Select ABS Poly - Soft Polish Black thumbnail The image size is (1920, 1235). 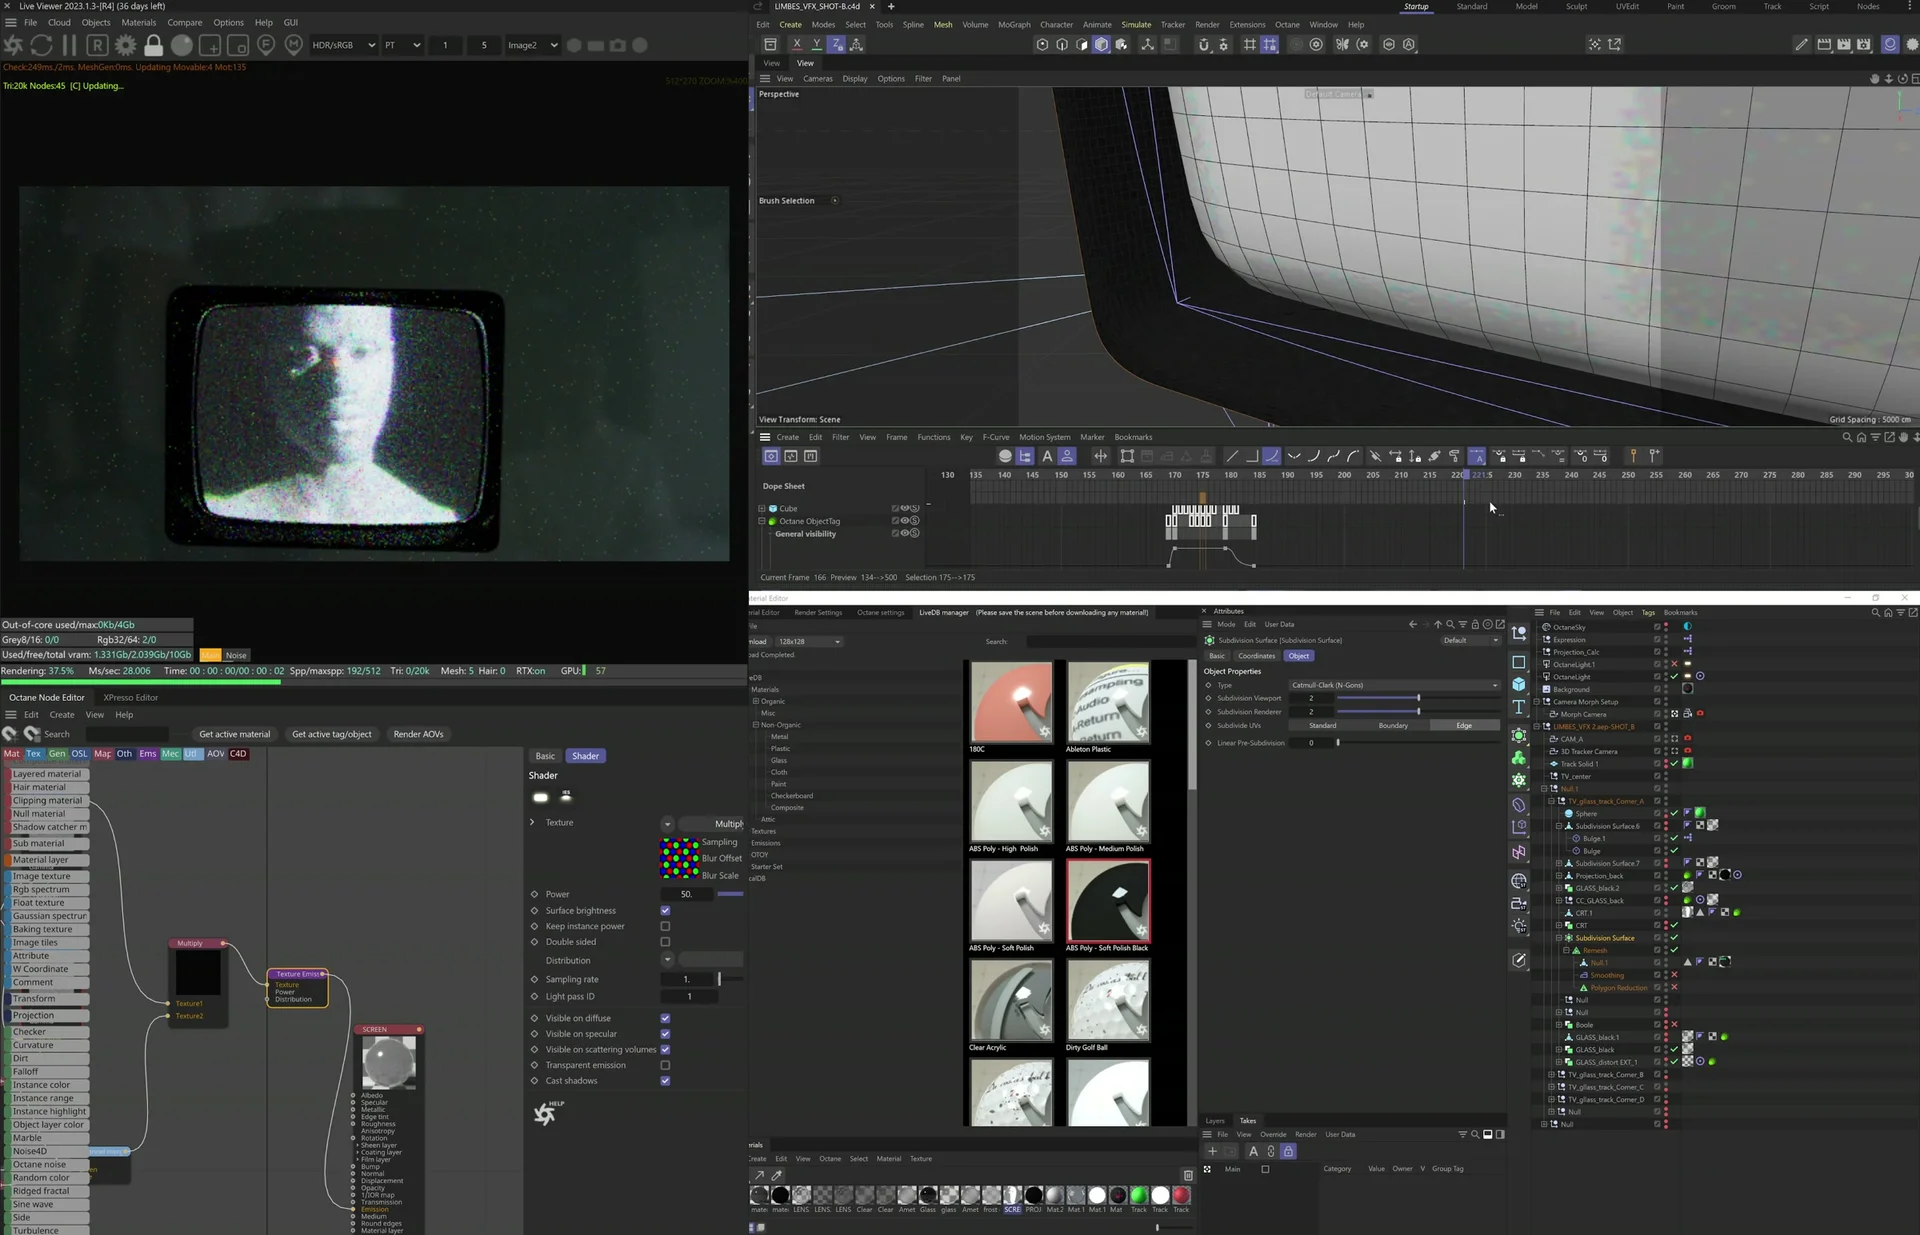1108,900
